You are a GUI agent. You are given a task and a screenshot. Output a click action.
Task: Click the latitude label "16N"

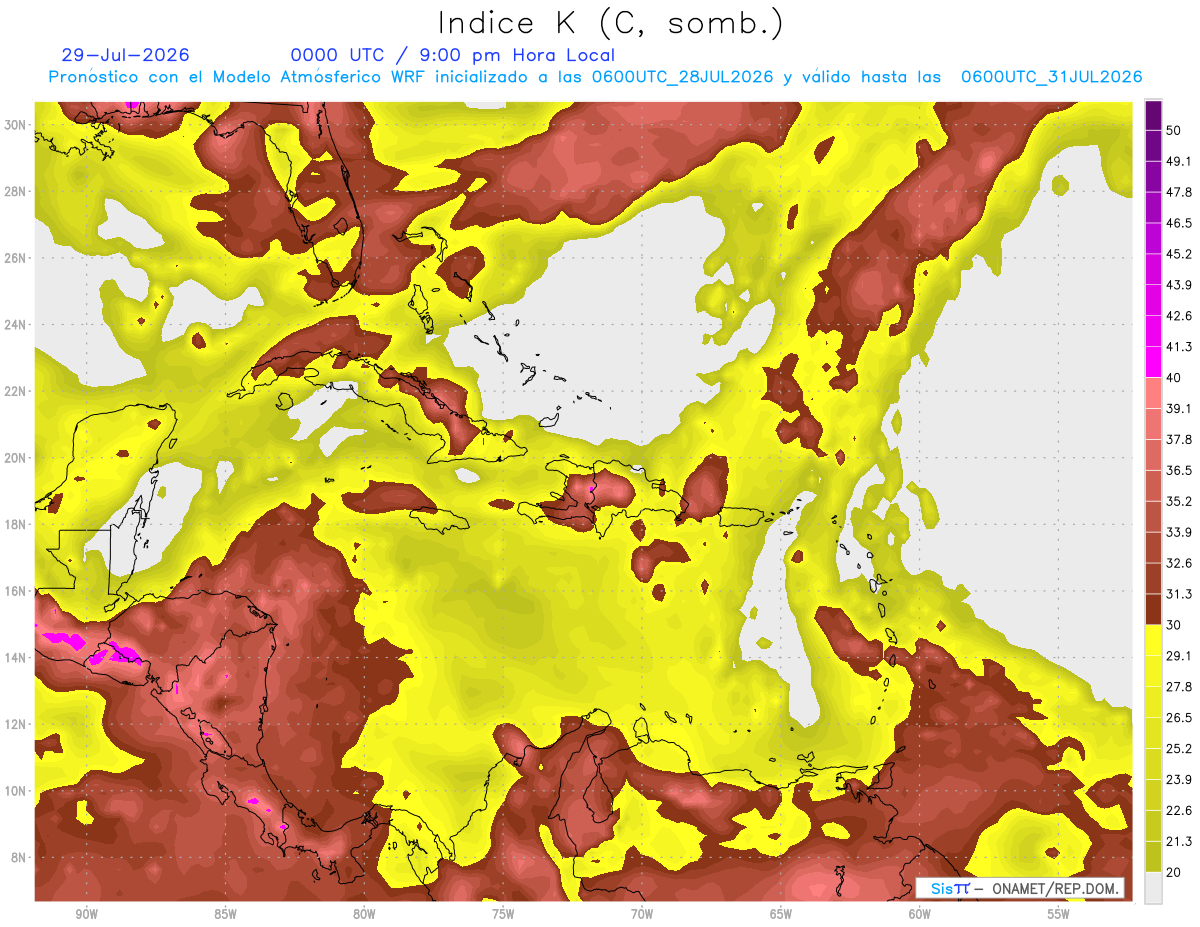[15, 591]
